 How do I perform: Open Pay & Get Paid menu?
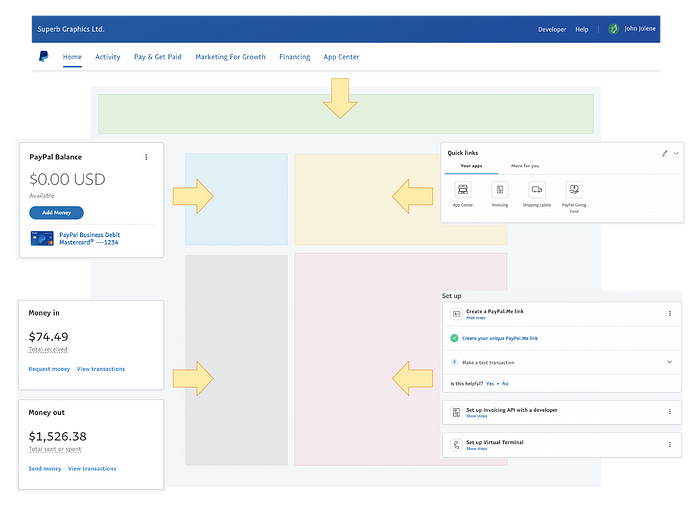(158, 57)
